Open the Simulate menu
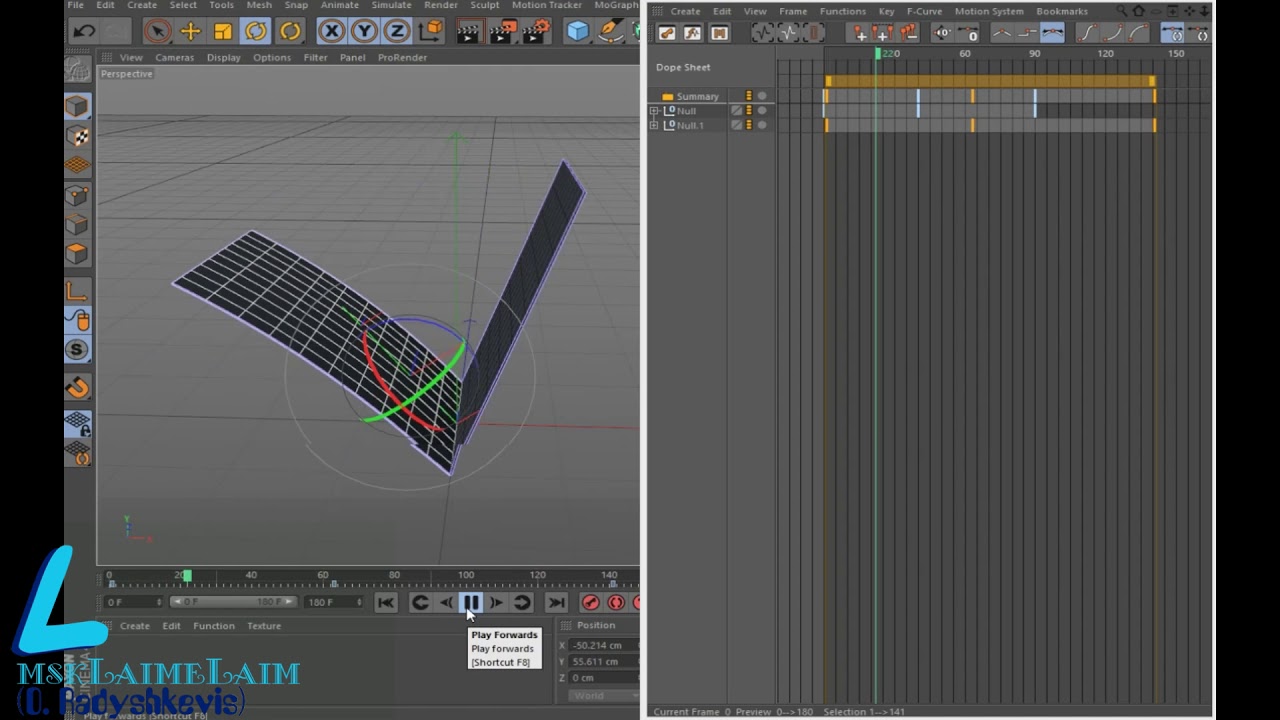 click(391, 5)
